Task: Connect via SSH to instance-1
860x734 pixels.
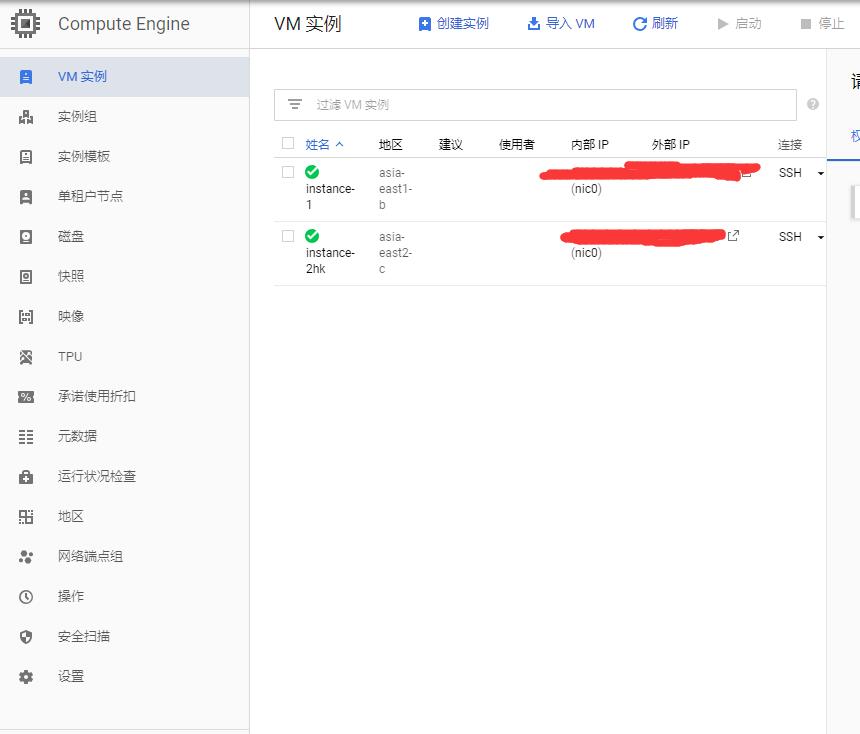Action: click(790, 173)
